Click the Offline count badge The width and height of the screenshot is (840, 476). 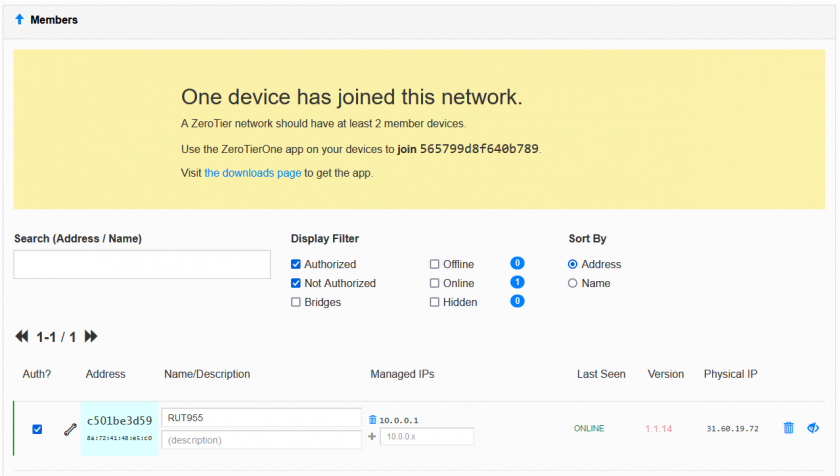(x=517, y=263)
